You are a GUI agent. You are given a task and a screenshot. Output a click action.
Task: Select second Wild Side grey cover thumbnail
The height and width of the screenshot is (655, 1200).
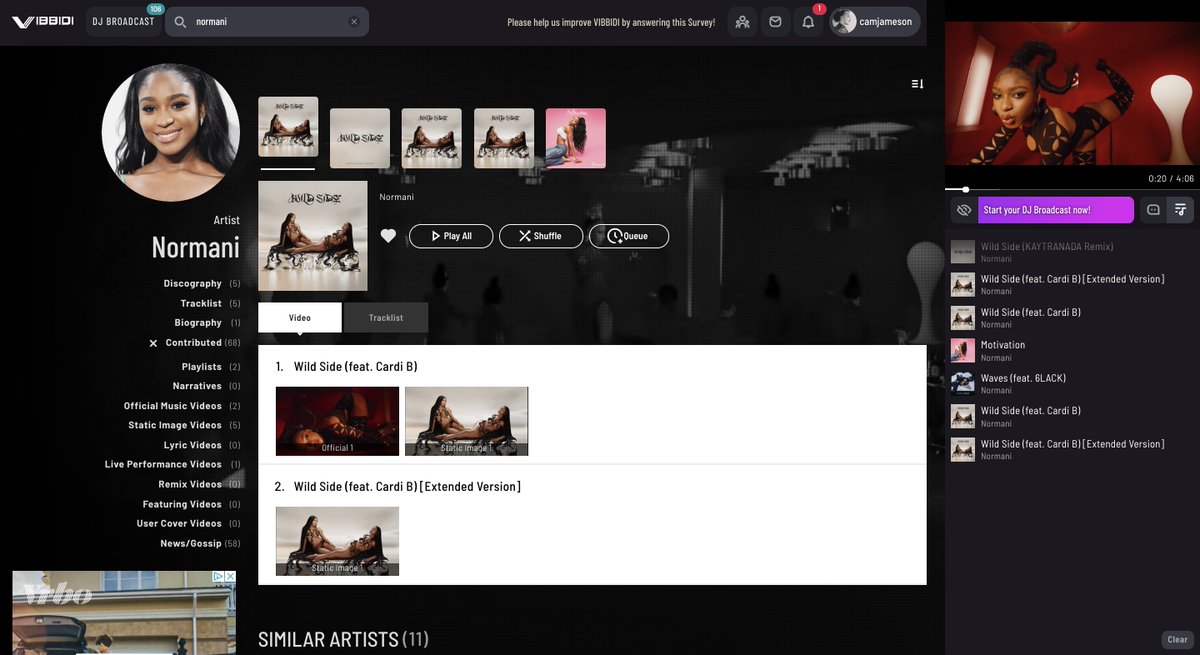(x=360, y=138)
